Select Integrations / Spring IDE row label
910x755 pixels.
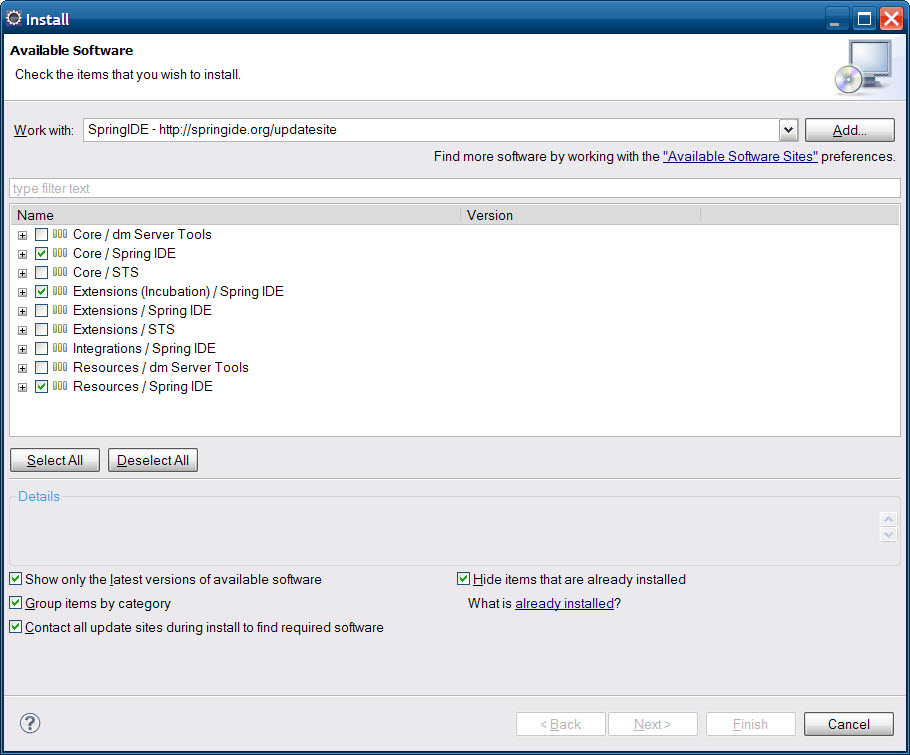tap(144, 348)
